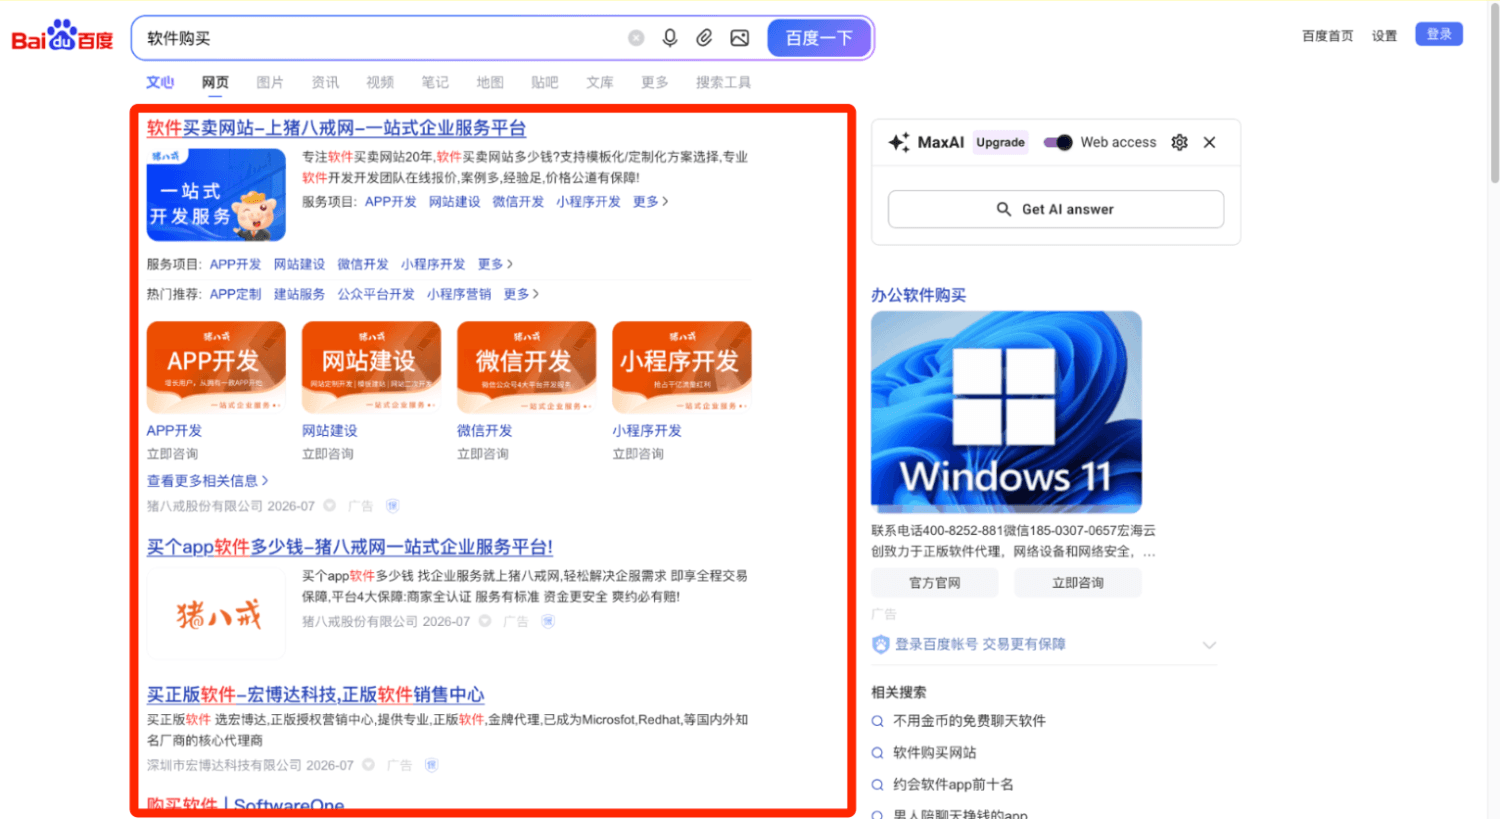Viewport: 1500px width, 819px height.
Task: Click the Baidu logo
Action: point(62,37)
